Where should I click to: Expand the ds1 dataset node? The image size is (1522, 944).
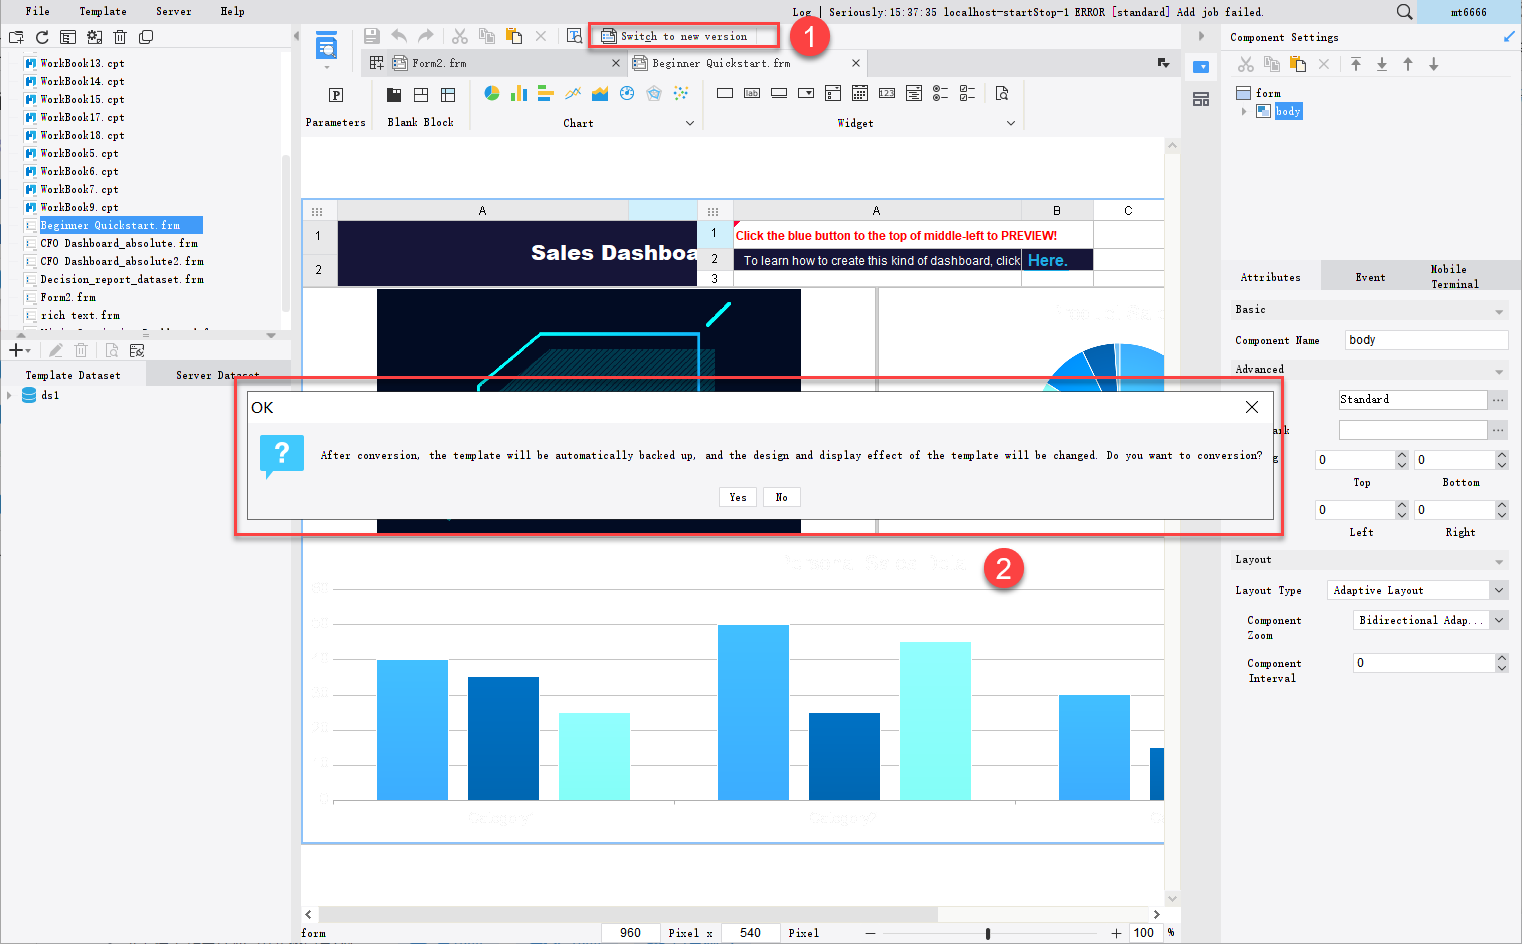[10, 395]
